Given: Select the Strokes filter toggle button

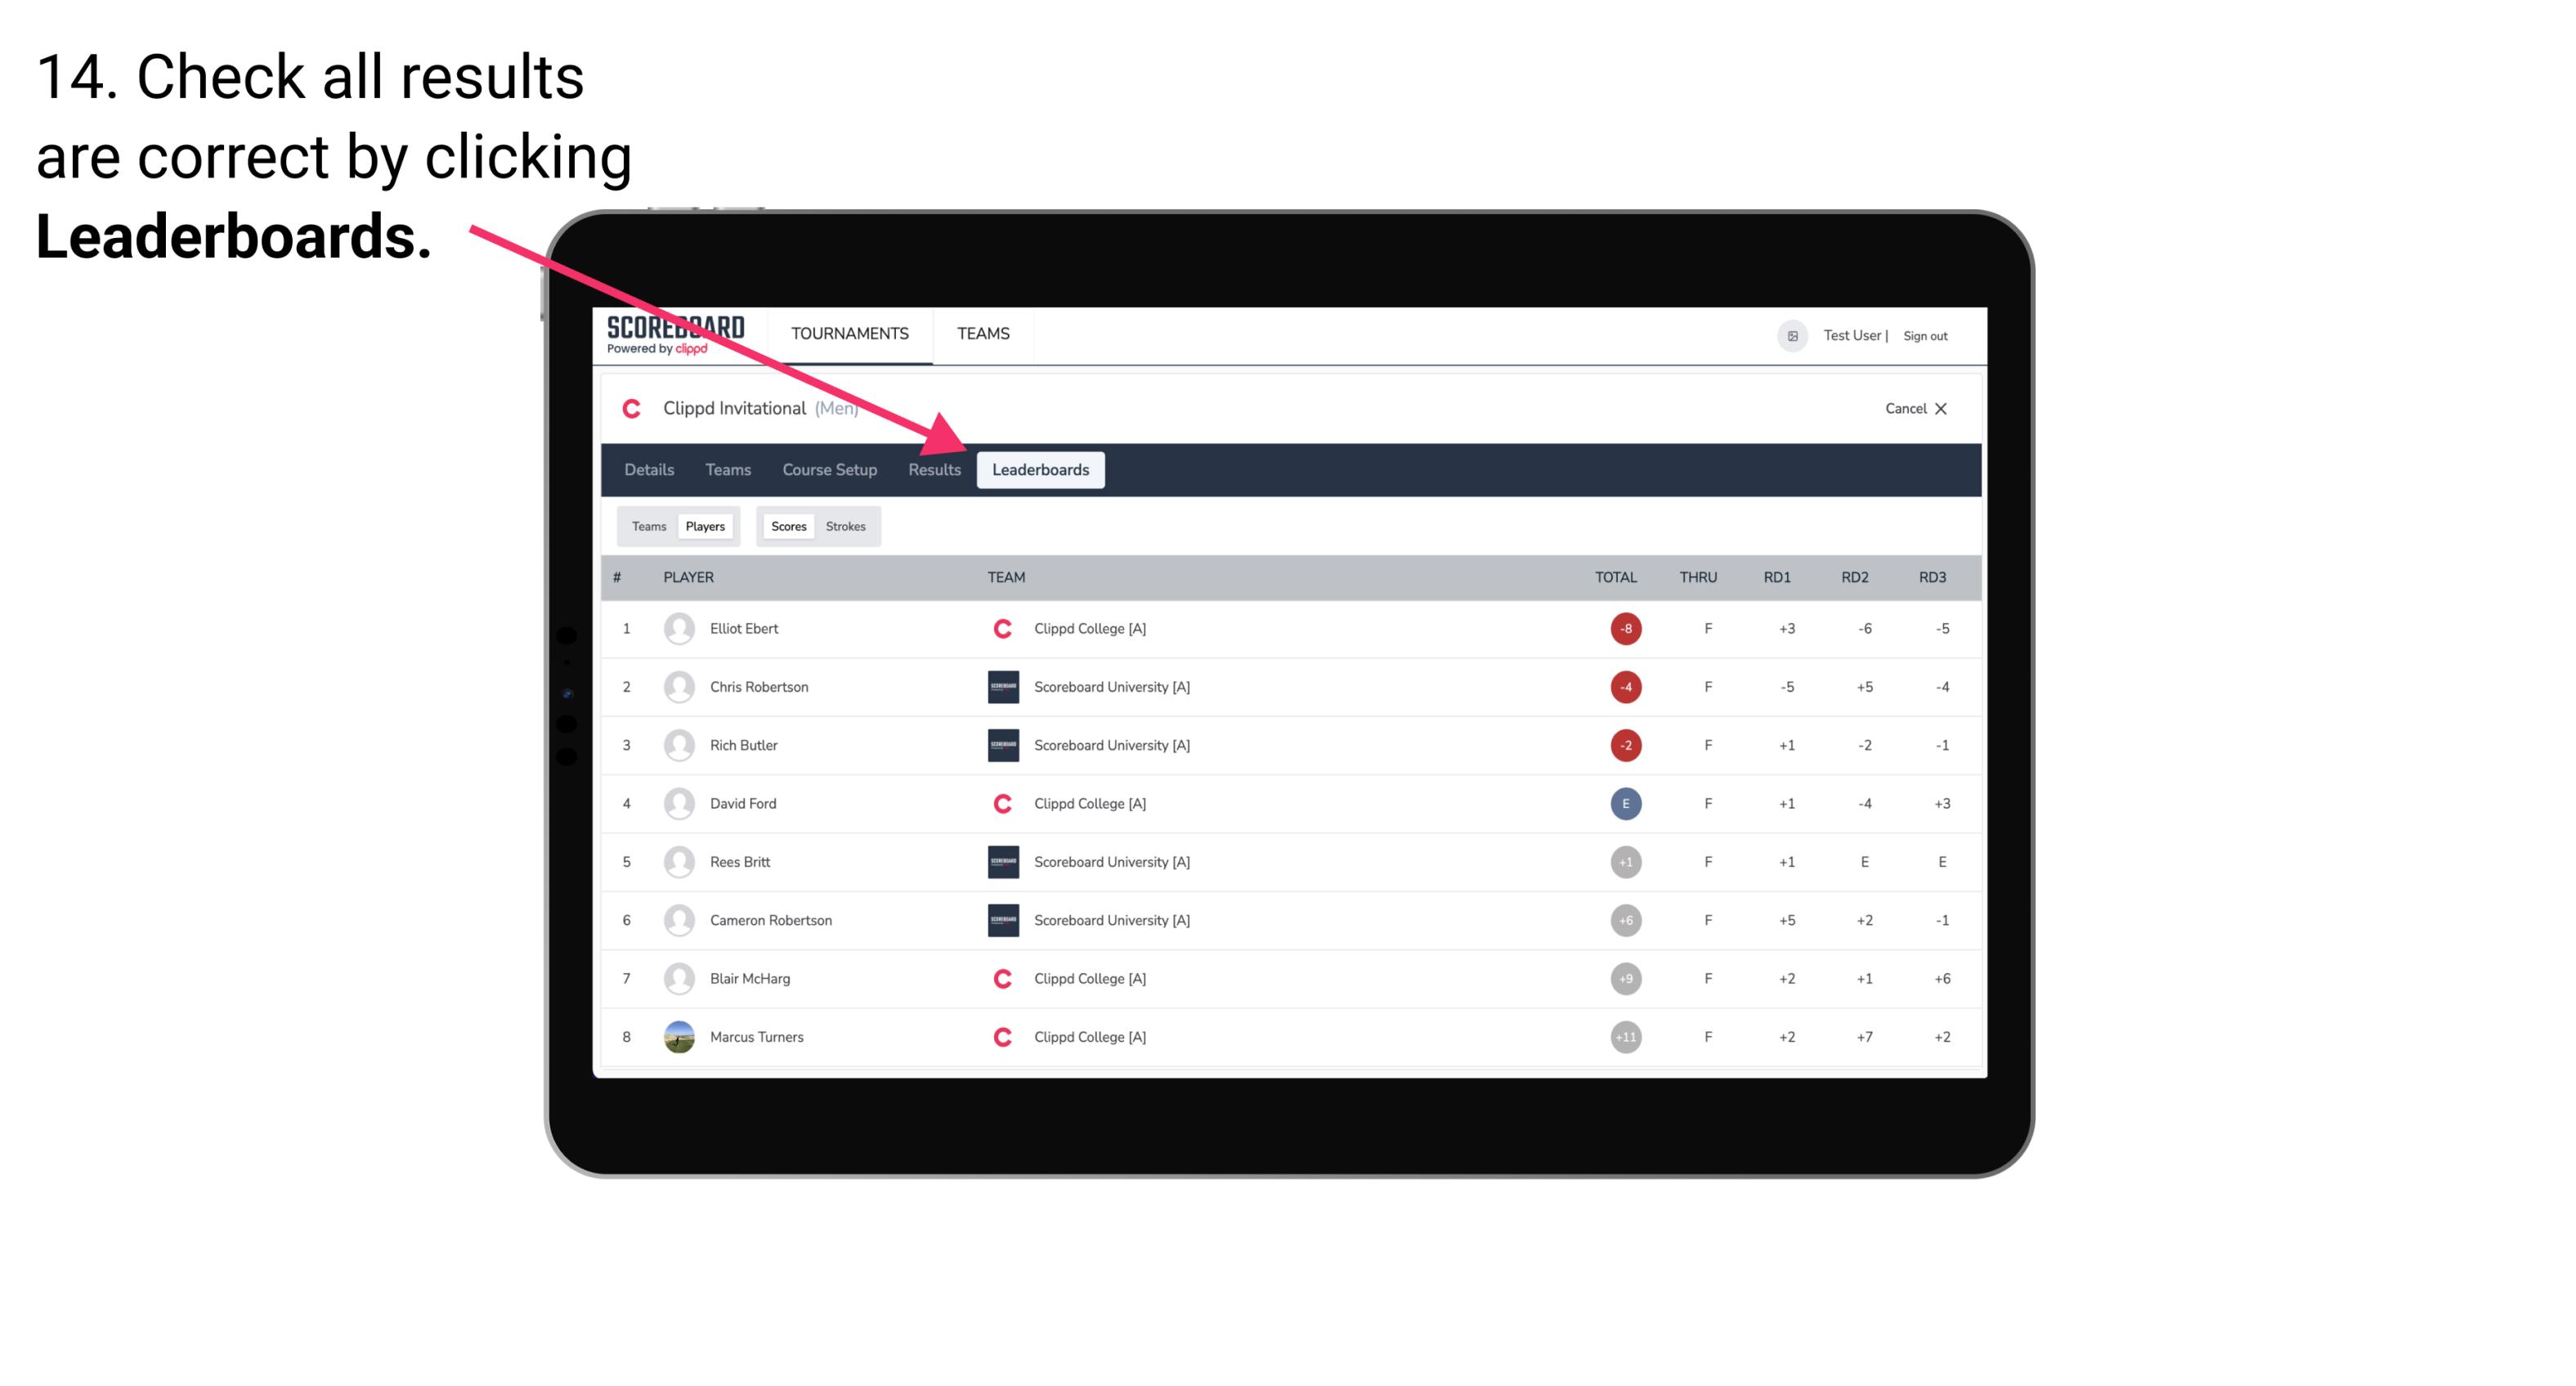Looking at the screenshot, I should (844, 524).
